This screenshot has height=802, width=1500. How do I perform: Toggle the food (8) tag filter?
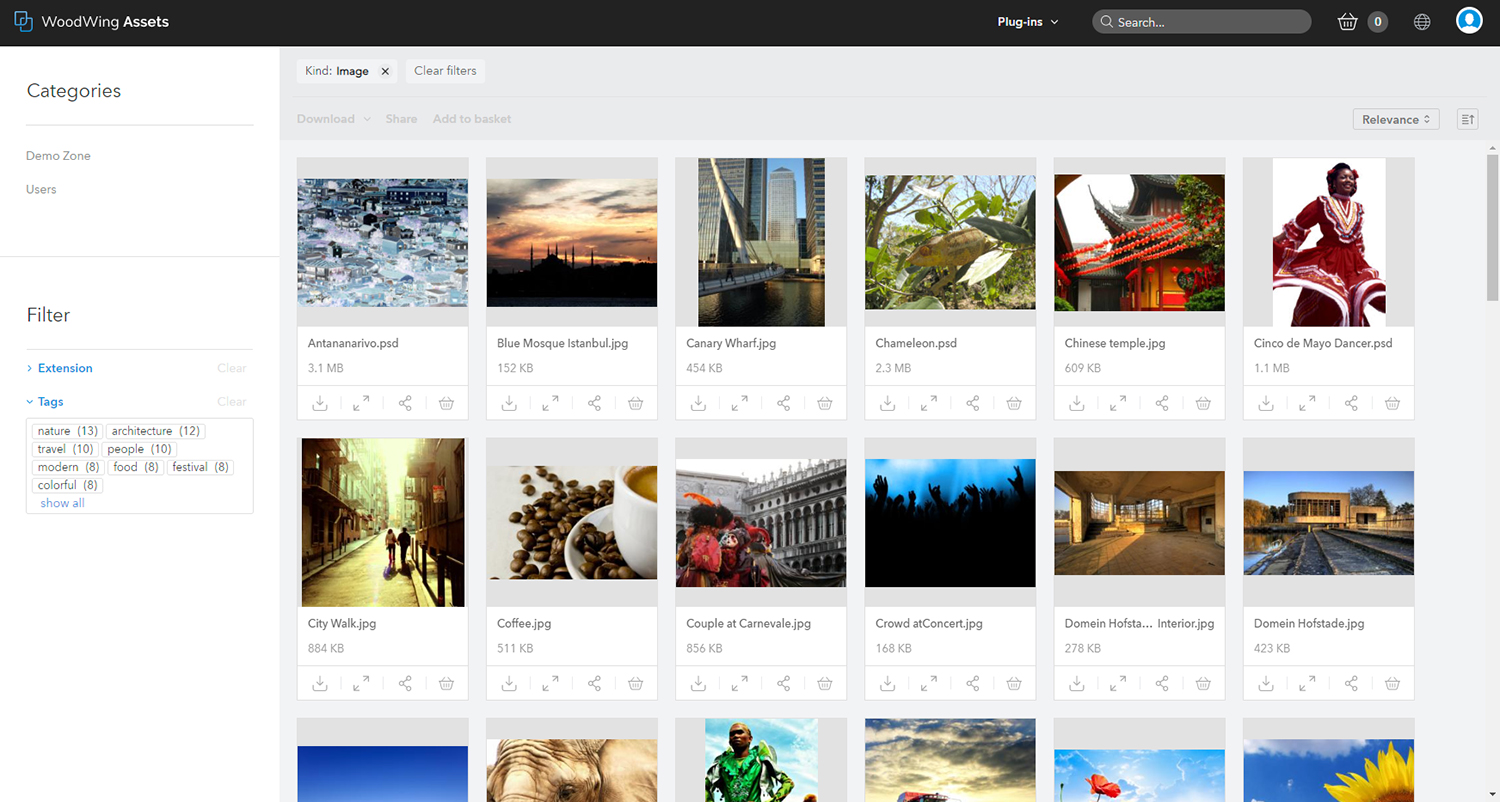136,467
